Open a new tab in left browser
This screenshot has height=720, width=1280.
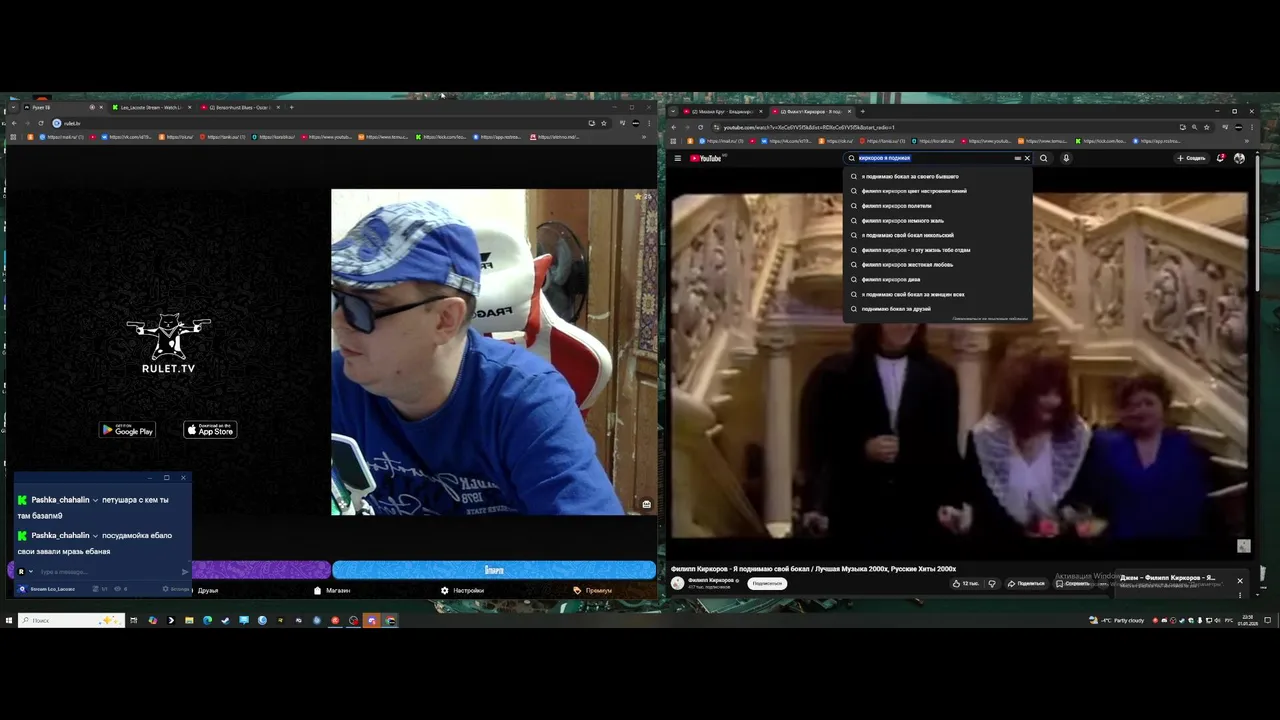[291, 107]
